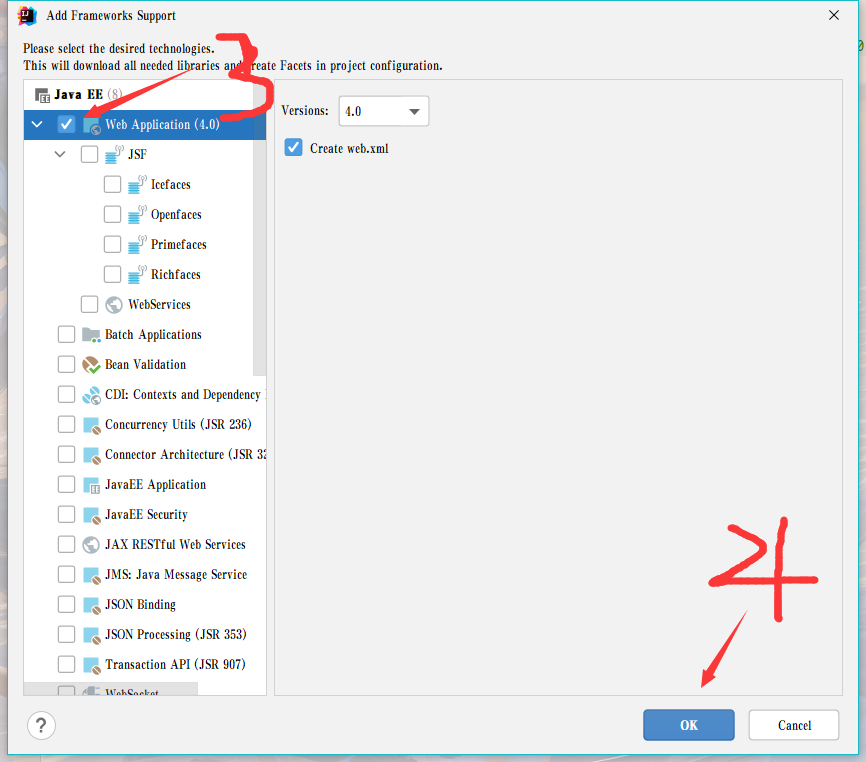Viewport: 866px width, 762px height.
Task: Collapse the Web Application tree node
Action: tap(37, 125)
